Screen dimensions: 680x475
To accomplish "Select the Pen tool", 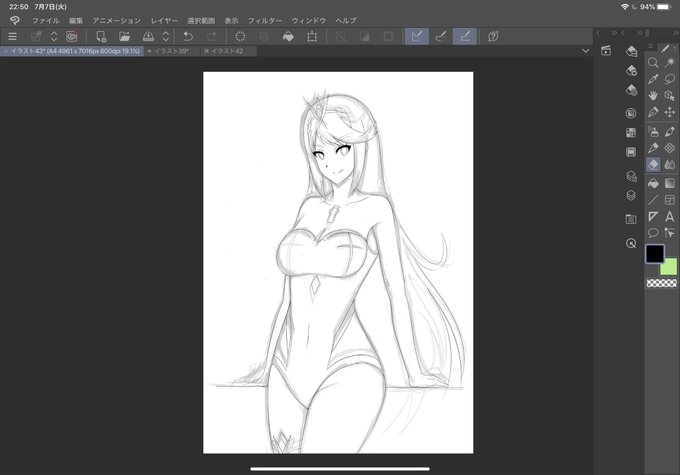I will [653, 112].
